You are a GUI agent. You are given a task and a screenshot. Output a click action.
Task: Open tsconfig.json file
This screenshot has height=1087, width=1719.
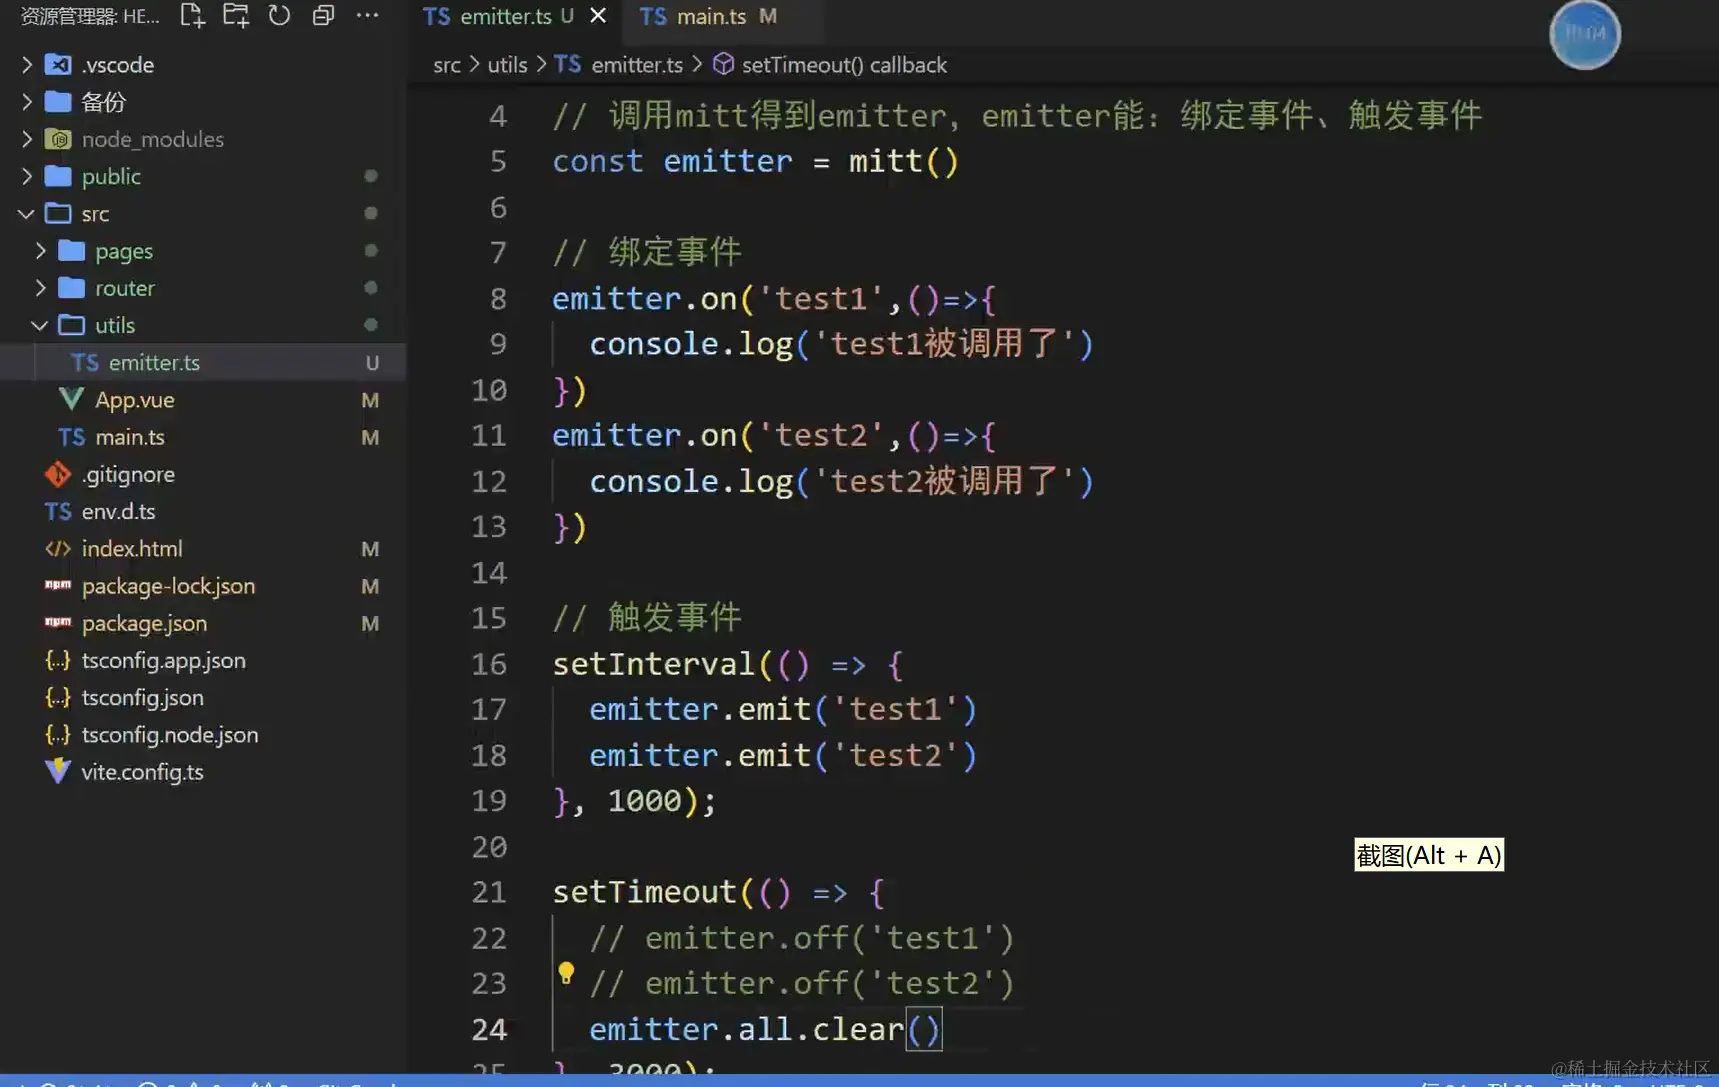203,697
